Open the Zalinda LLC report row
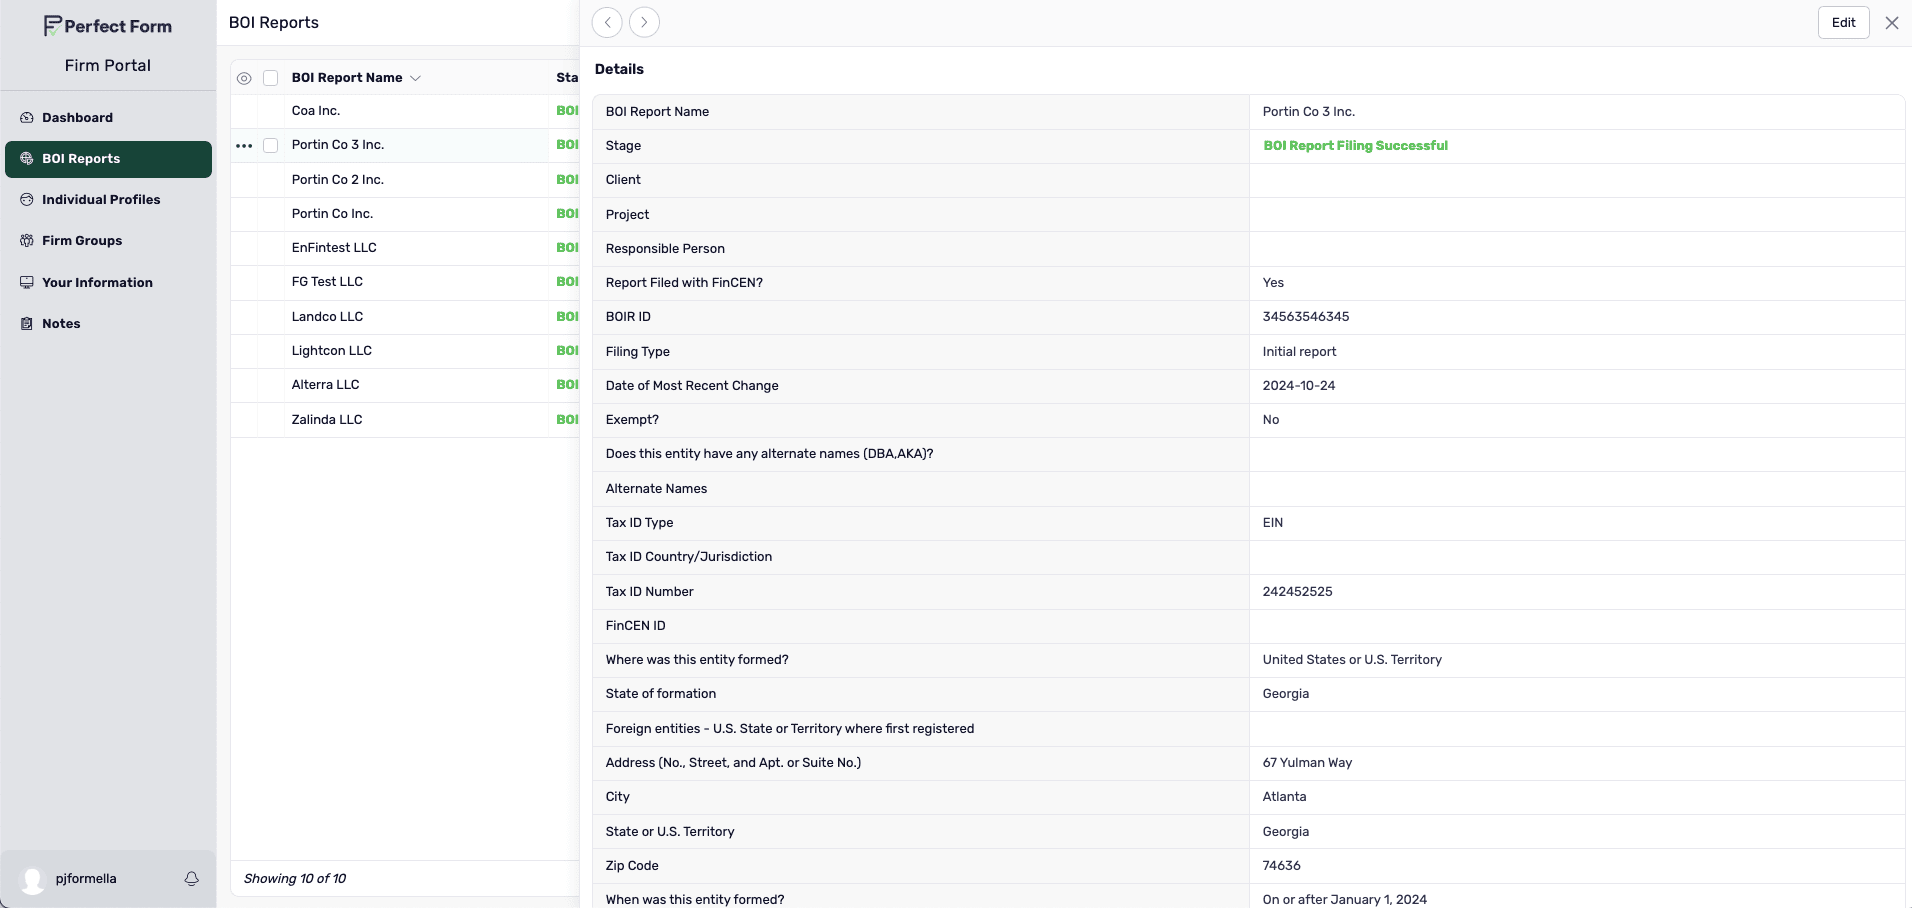 [x=405, y=420]
